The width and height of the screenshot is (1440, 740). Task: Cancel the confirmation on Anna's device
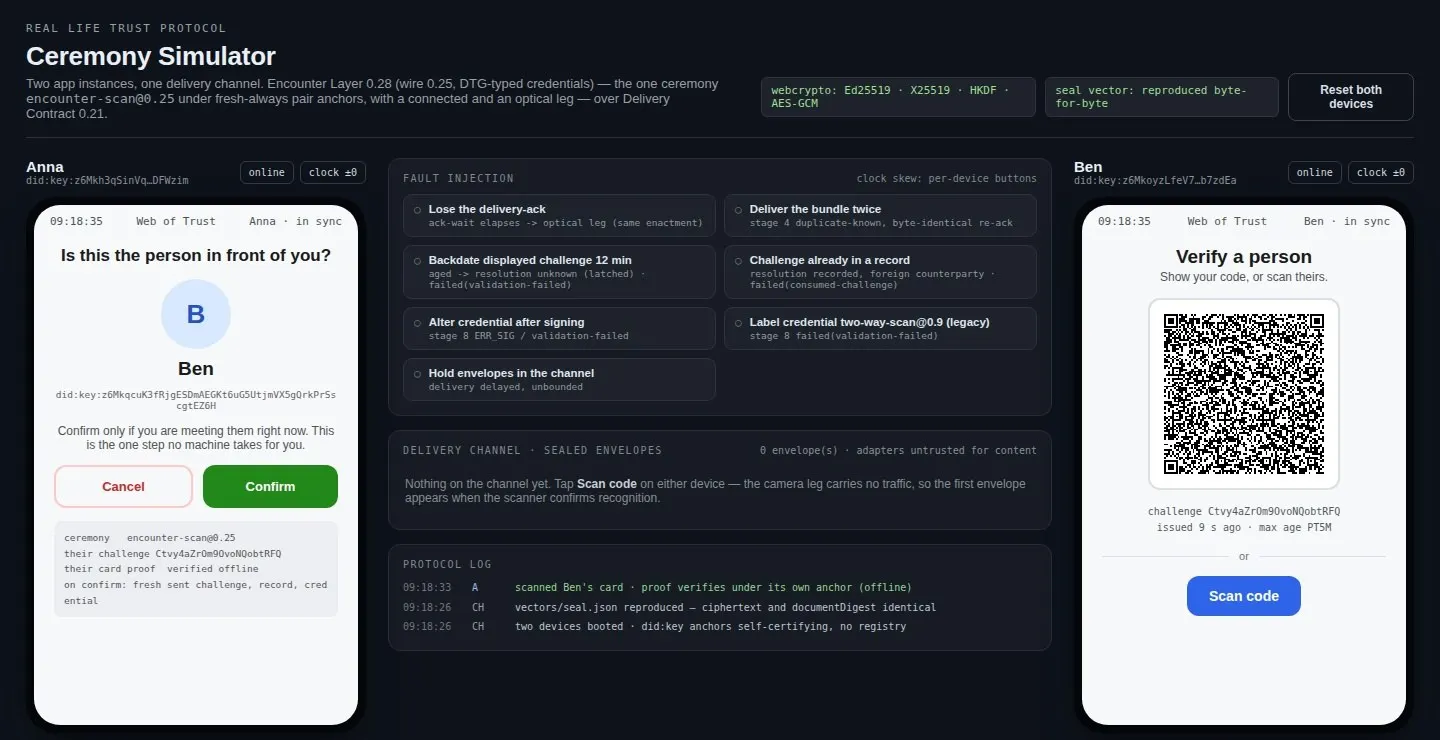point(123,486)
